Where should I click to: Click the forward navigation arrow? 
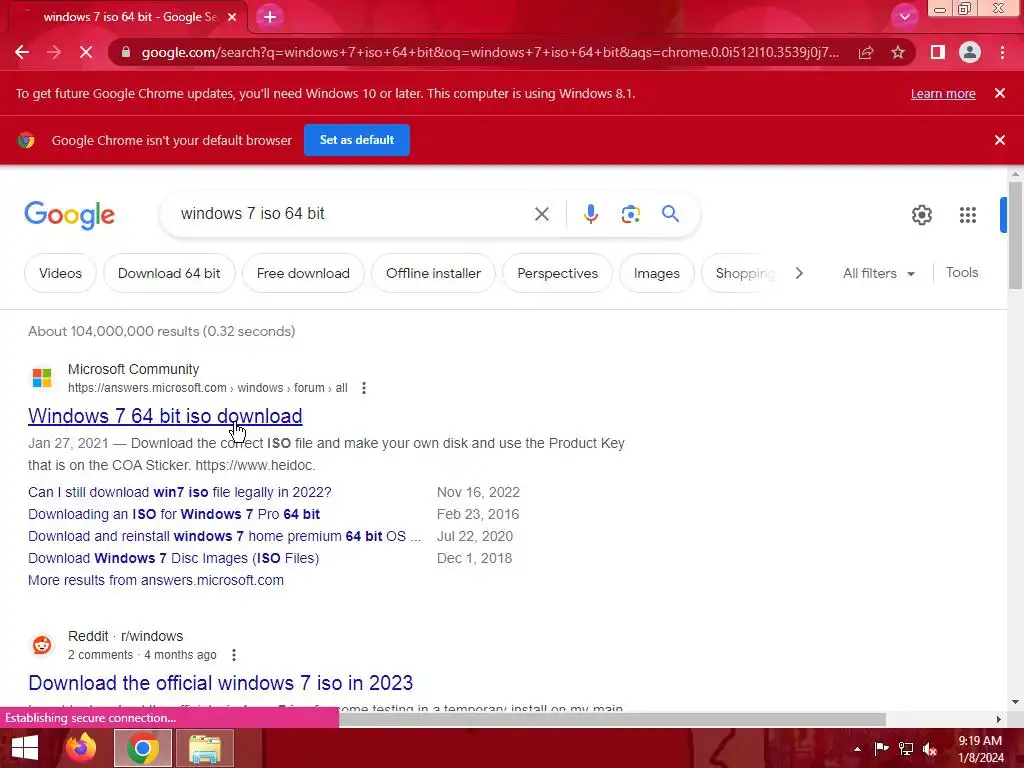click(x=54, y=52)
